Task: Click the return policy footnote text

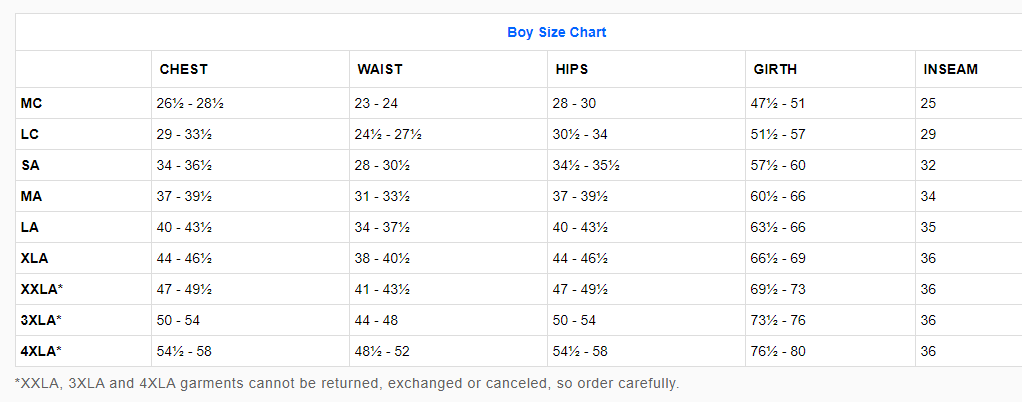Action: pyautogui.click(x=346, y=383)
